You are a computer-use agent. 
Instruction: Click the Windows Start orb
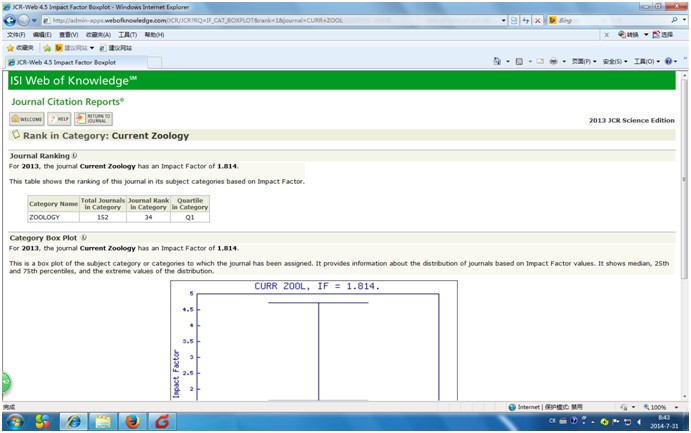click(x=13, y=421)
